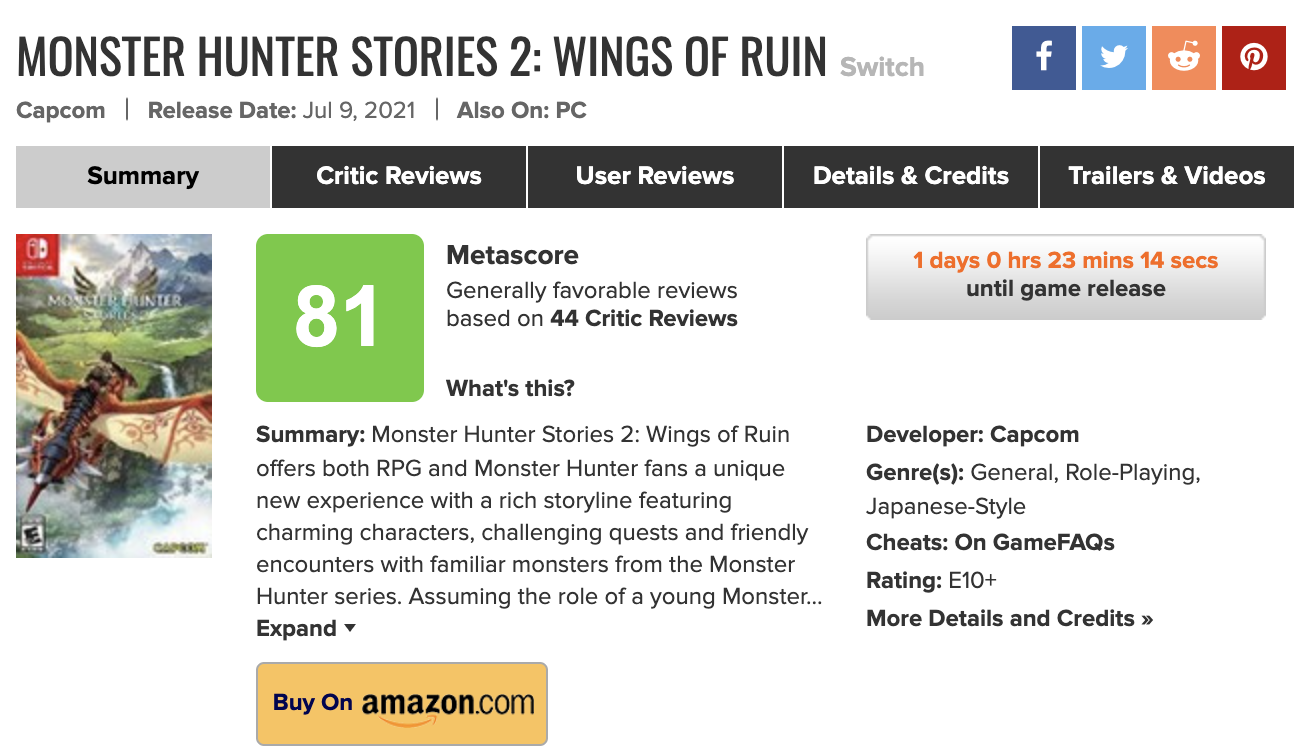Share the page on Facebook
Image resolution: width=1308 pixels, height=756 pixels.
coord(1044,57)
